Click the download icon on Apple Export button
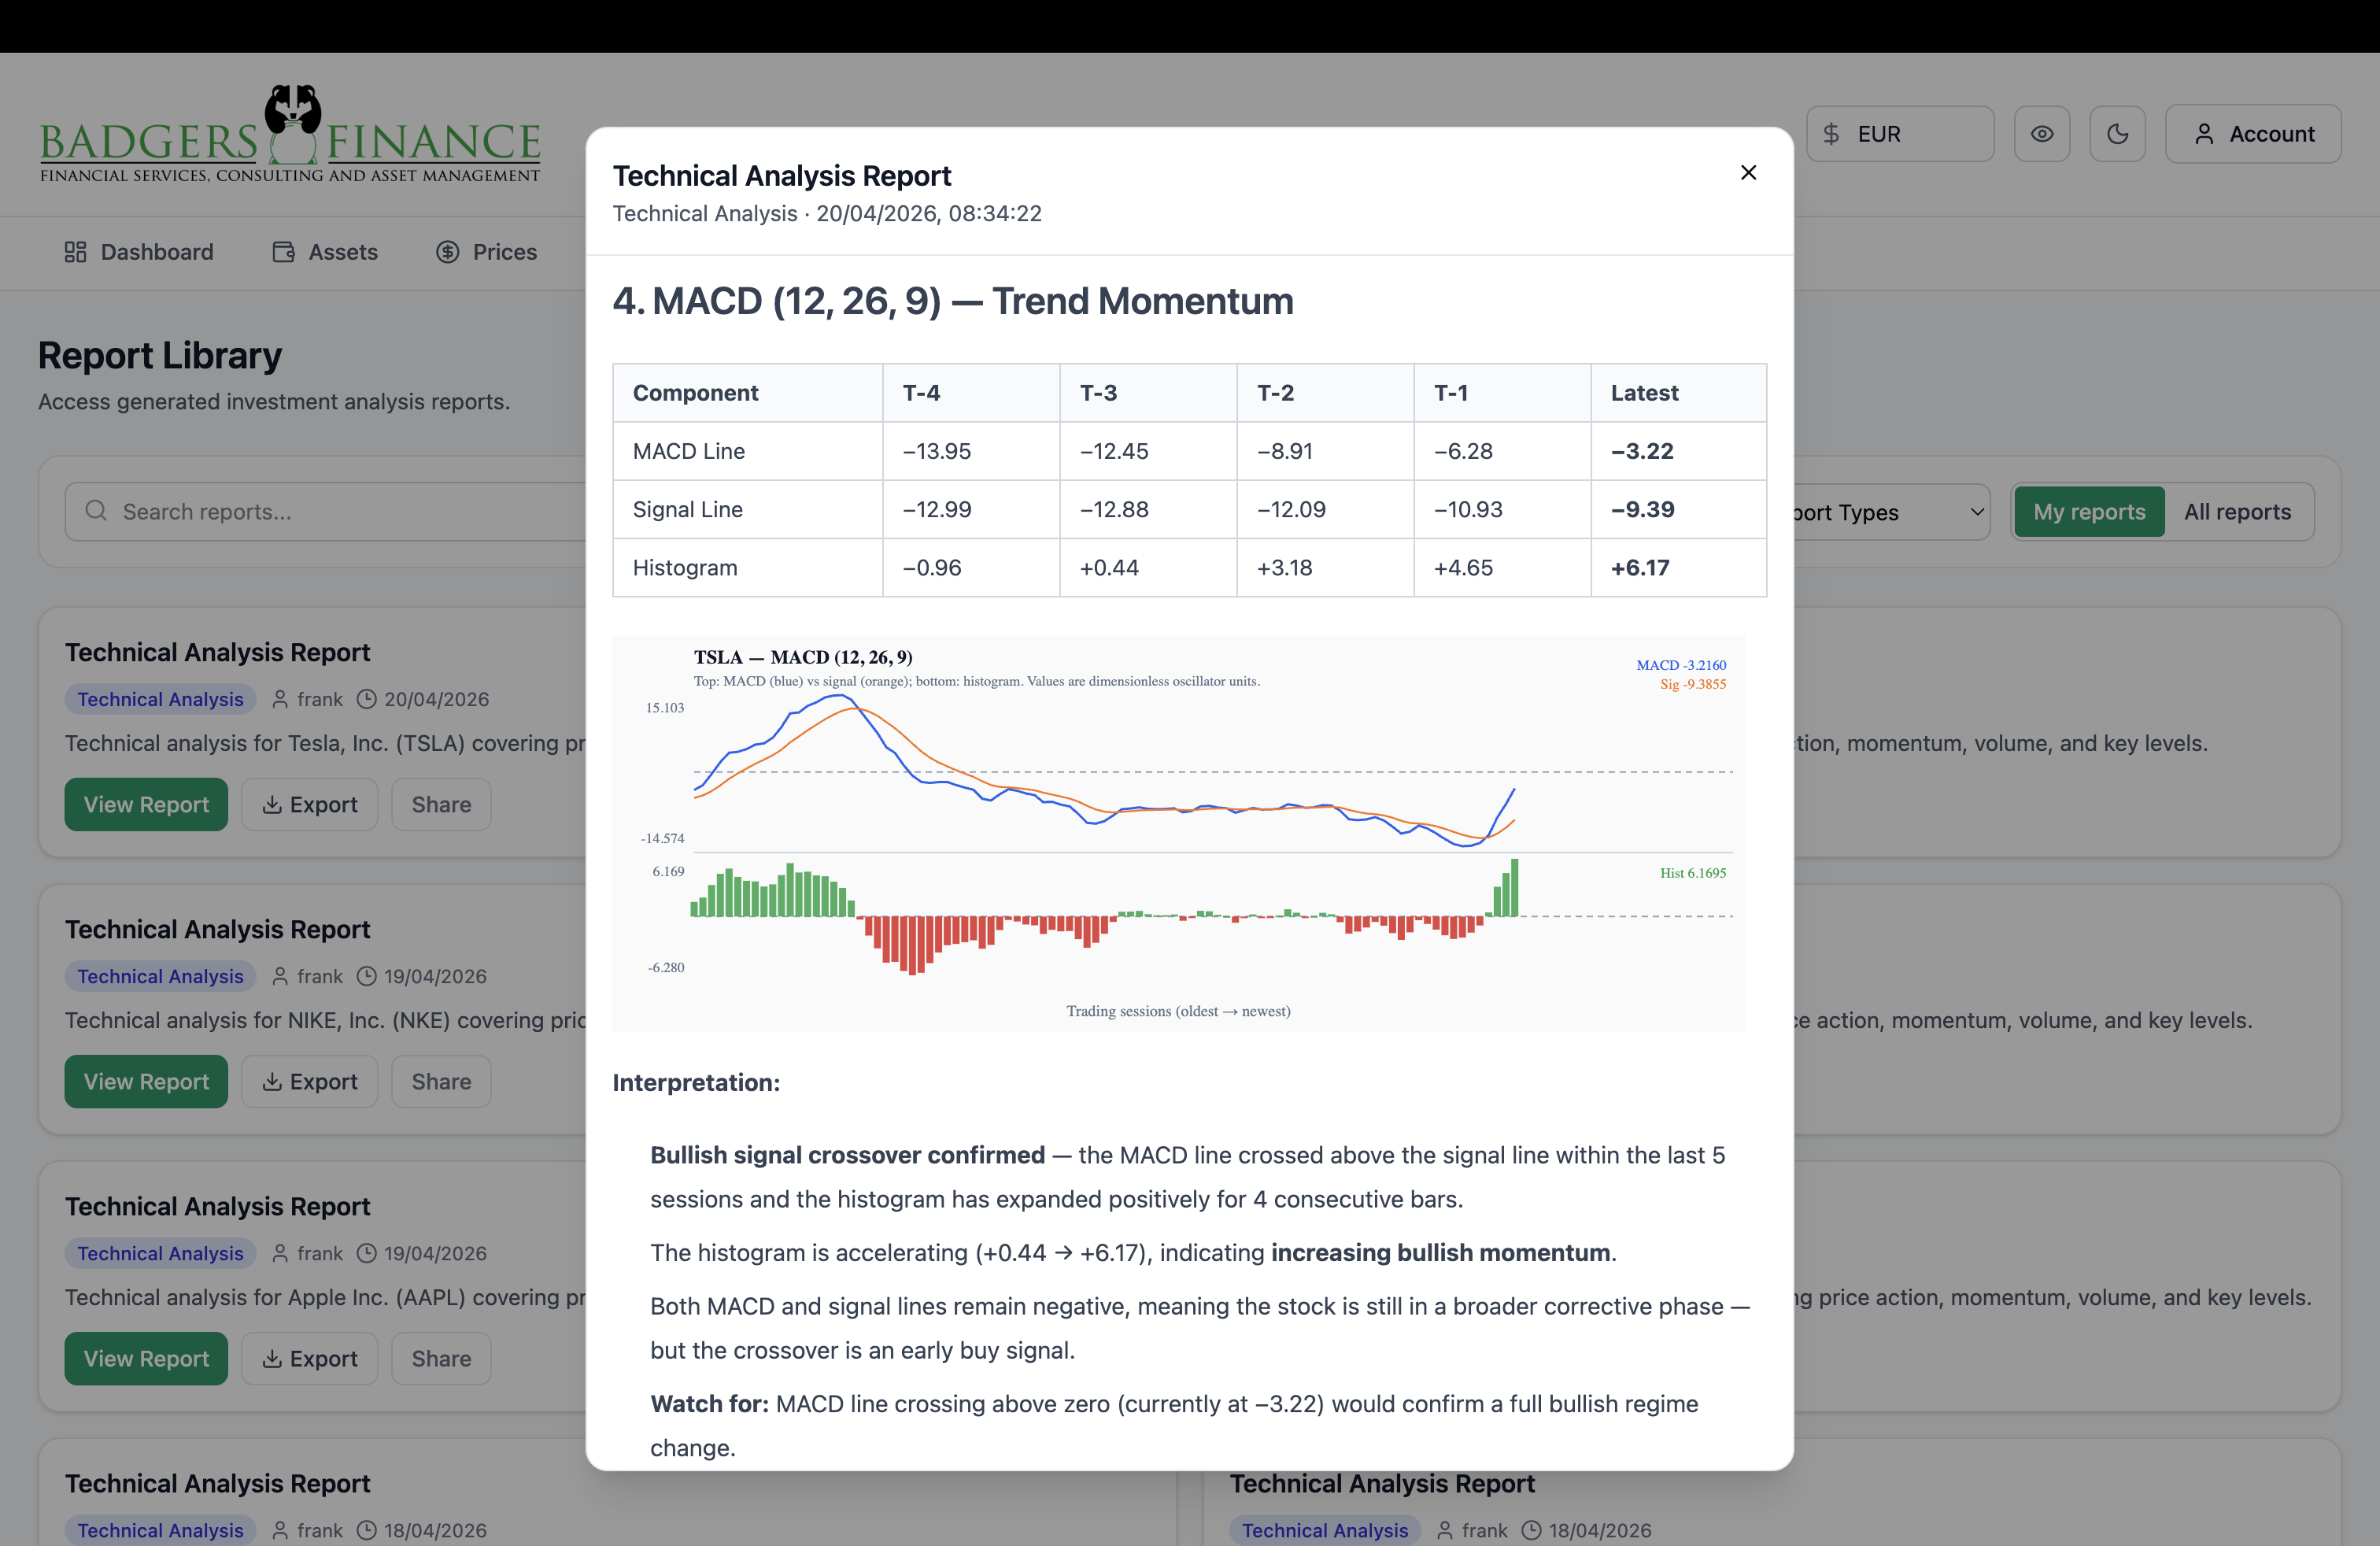Viewport: 2380px width, 1546px height. (271, 1358)
